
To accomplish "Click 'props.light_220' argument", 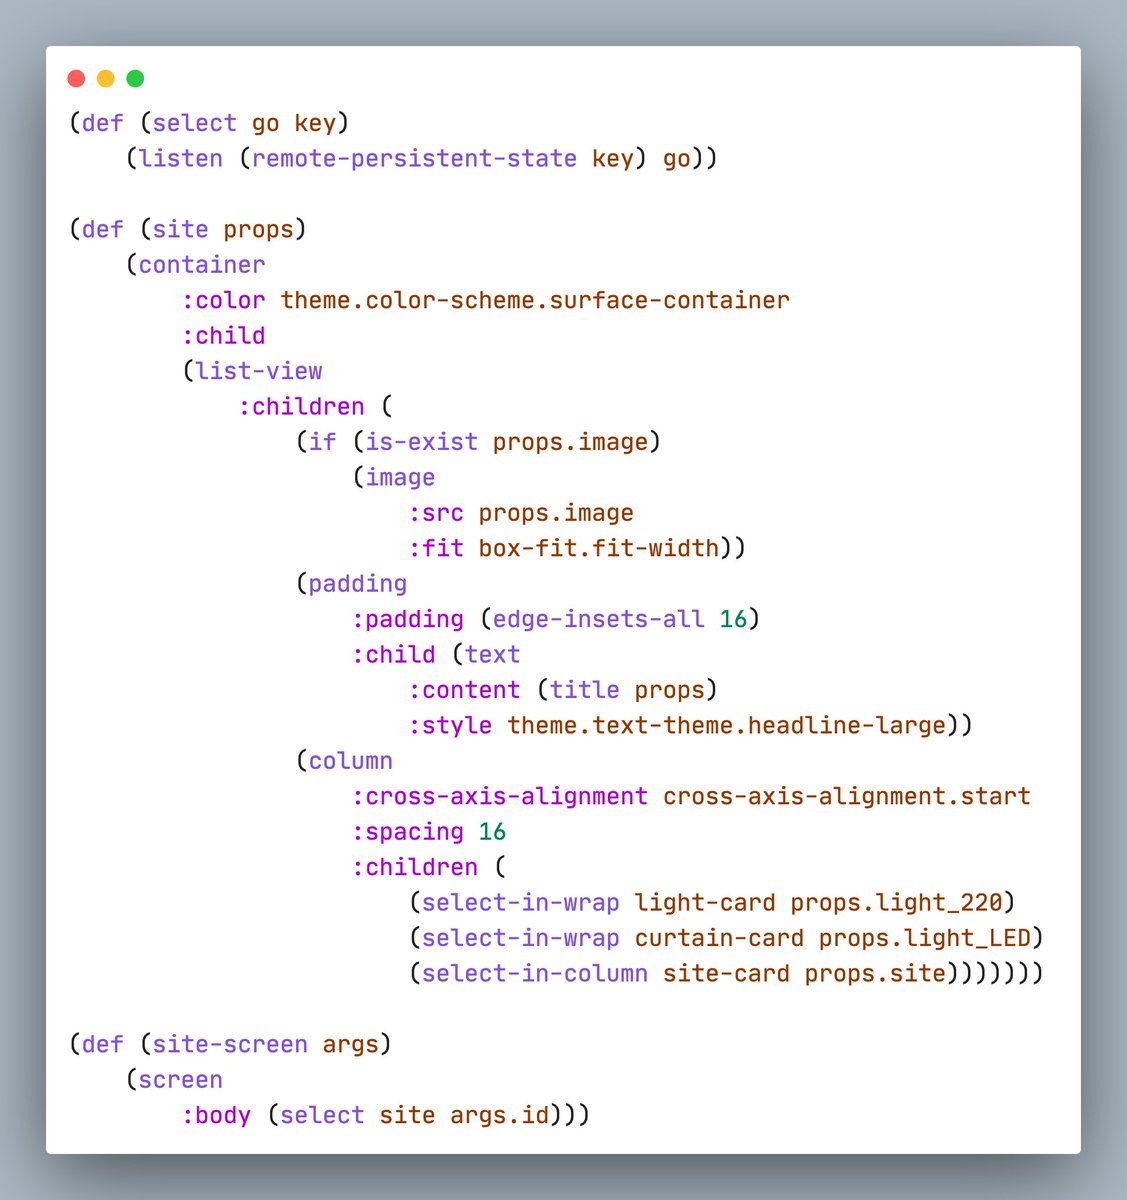I will tap(897, 903).
